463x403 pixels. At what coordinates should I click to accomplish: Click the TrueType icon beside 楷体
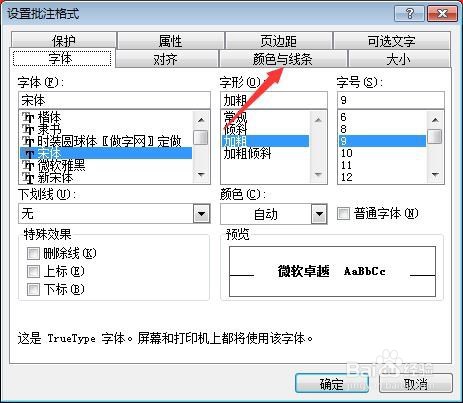coord(29,118)
